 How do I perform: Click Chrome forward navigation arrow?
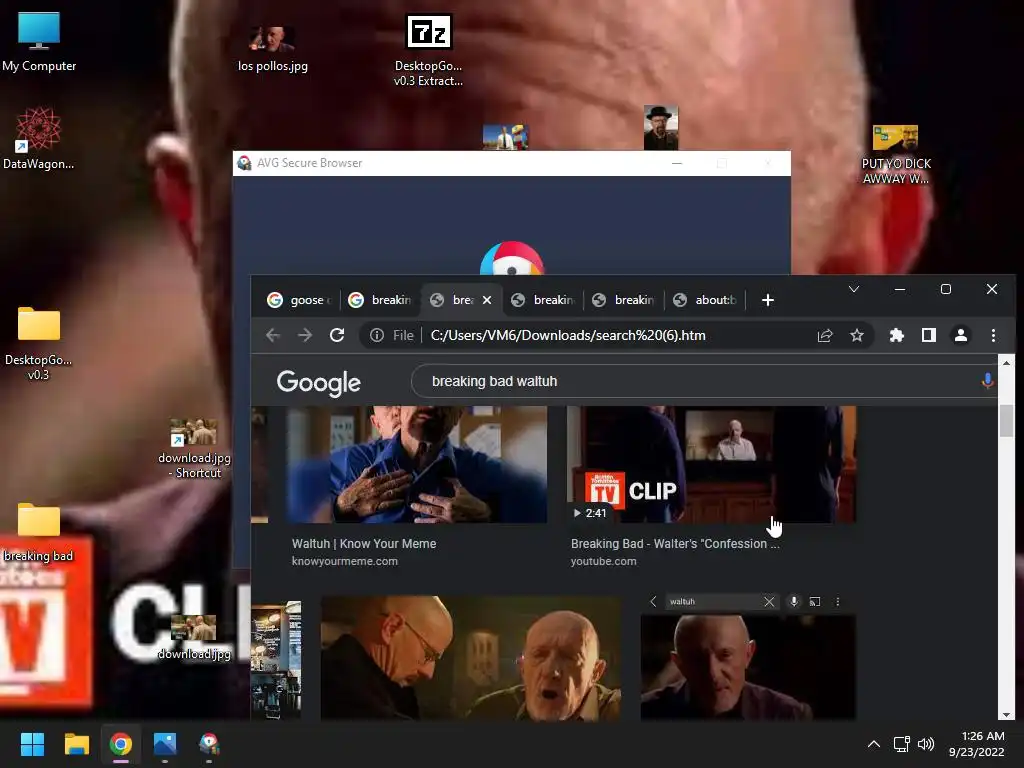[x=305, y=336]
